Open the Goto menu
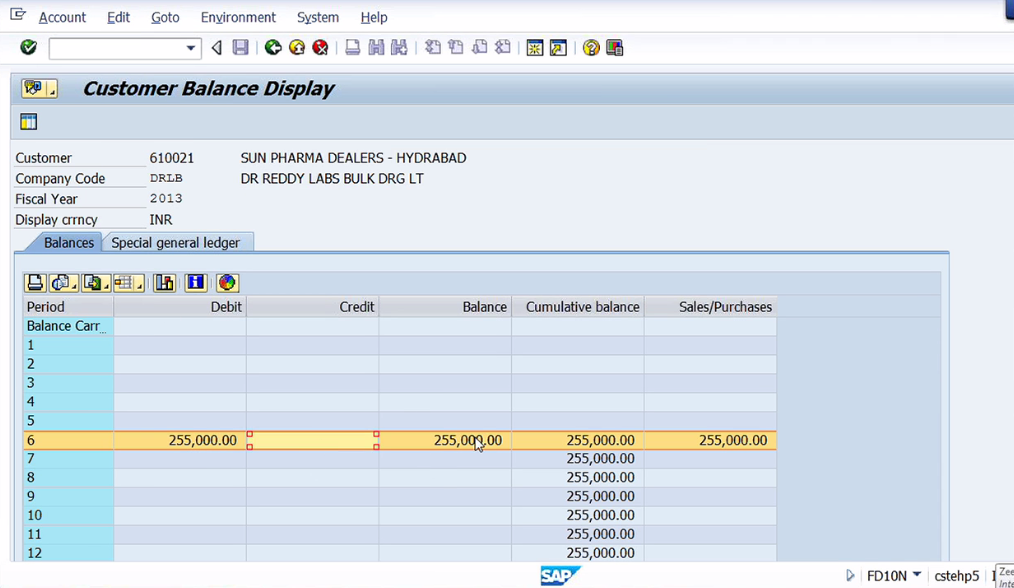This screenshot has width=1014, height=588. (x=165, y=17)
